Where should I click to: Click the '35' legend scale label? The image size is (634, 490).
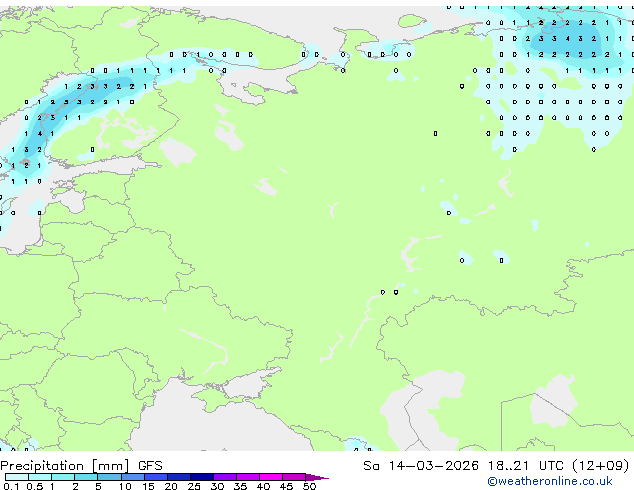coord(240,486)
